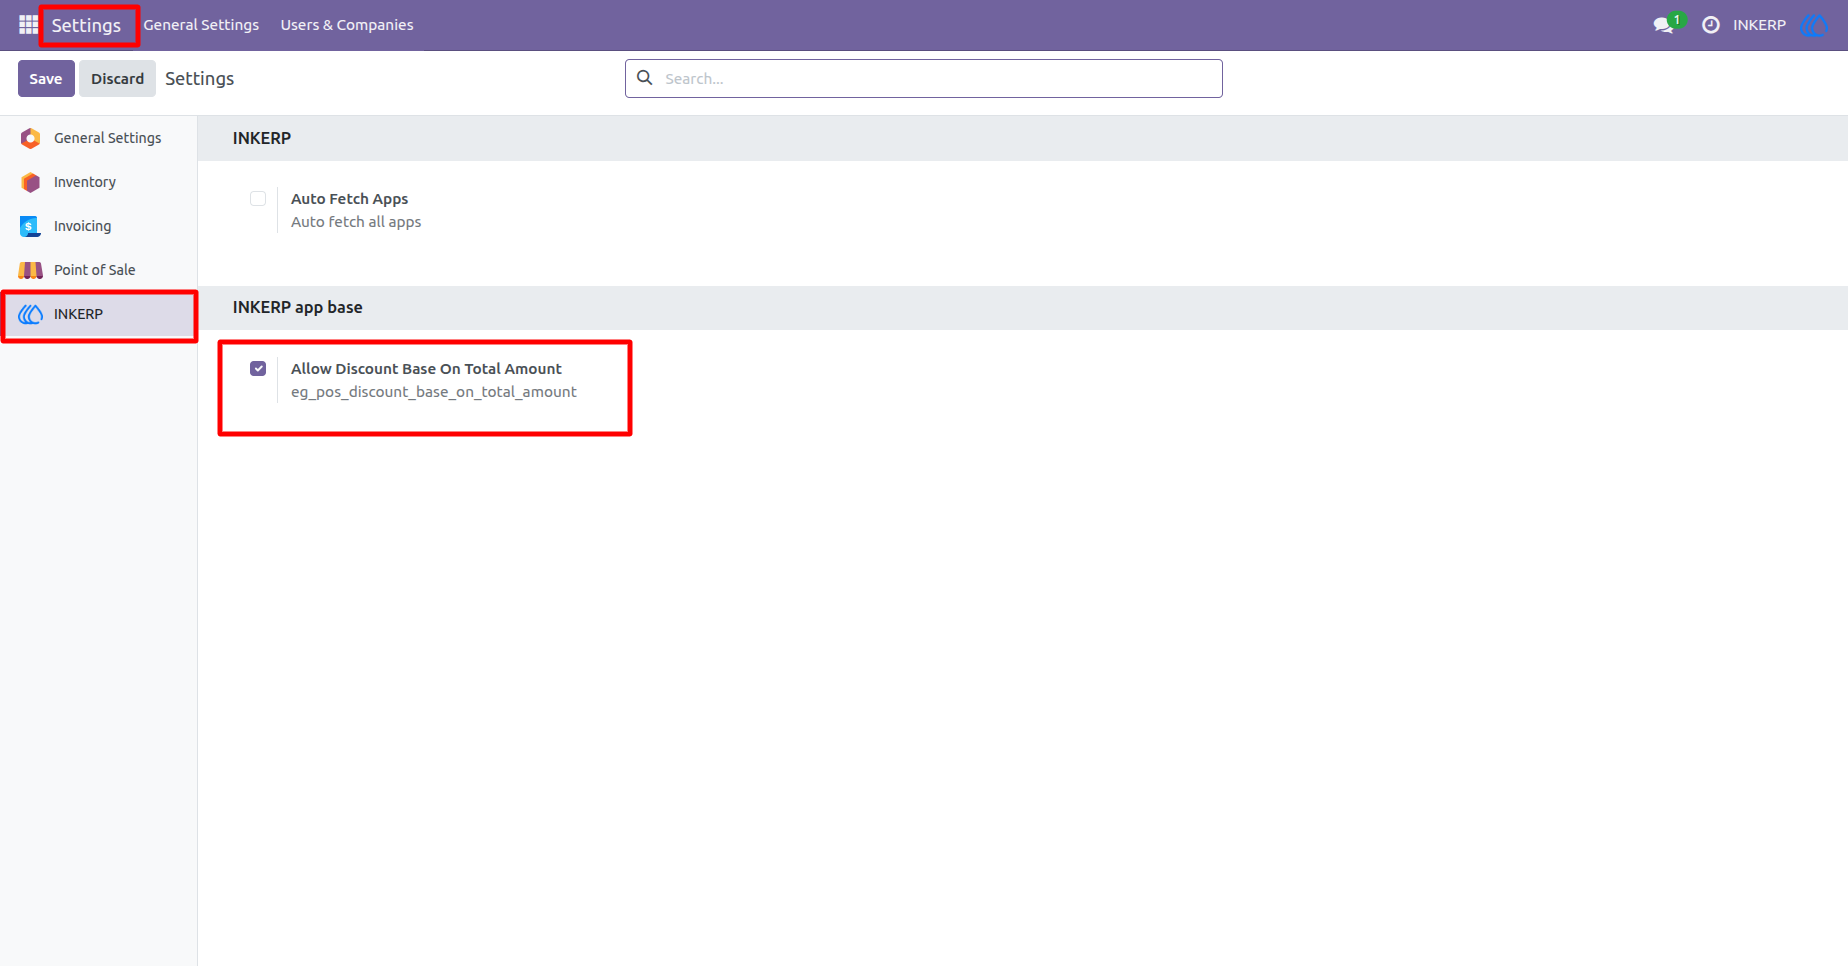Focus the settings search field
Screen dimensions: 1848x966
pos(924,78)
